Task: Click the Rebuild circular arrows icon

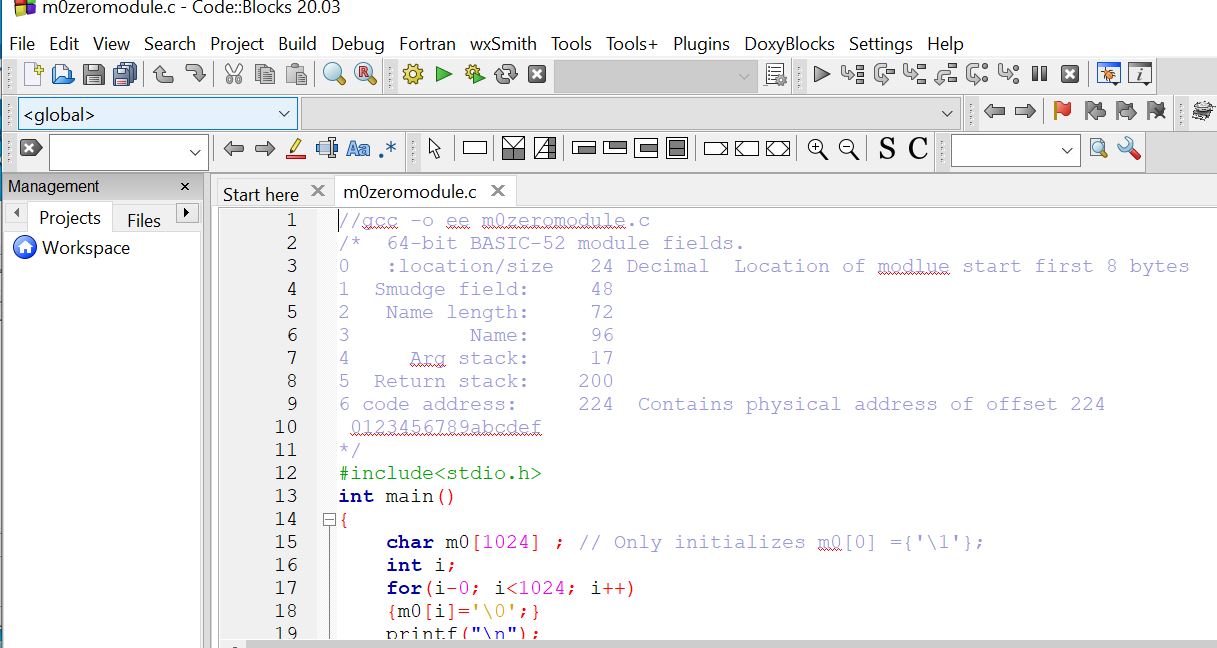Action: point(506,74)
